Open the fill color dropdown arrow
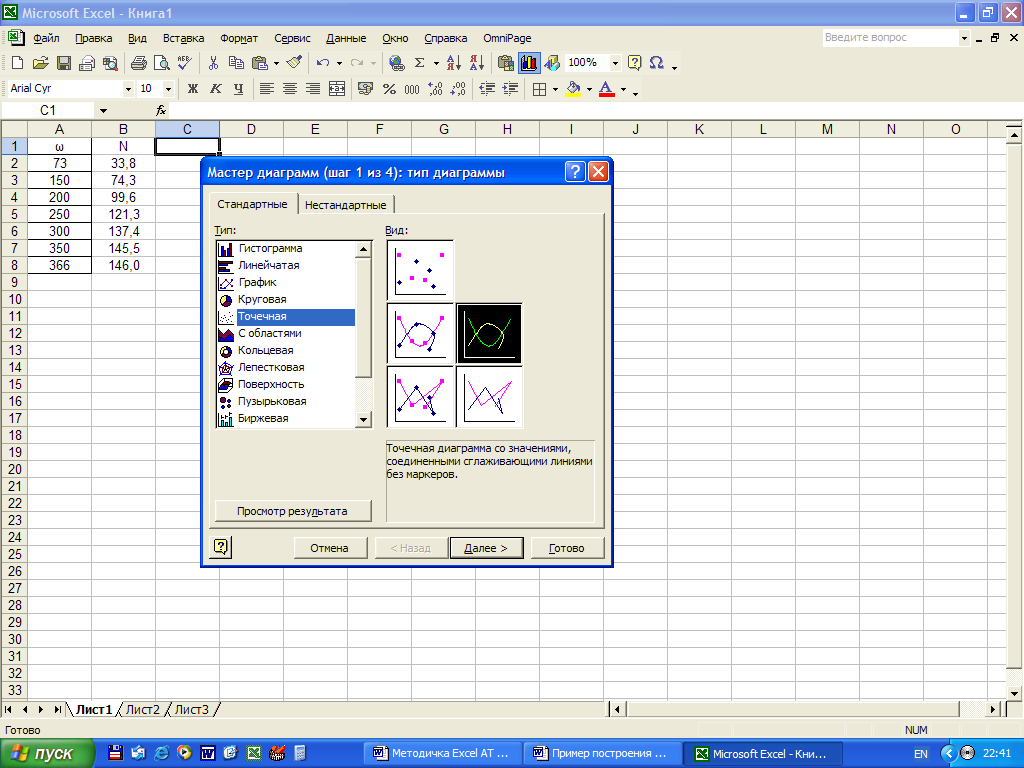This screenshot has width=1024, height=768. (x=589, y=89)
